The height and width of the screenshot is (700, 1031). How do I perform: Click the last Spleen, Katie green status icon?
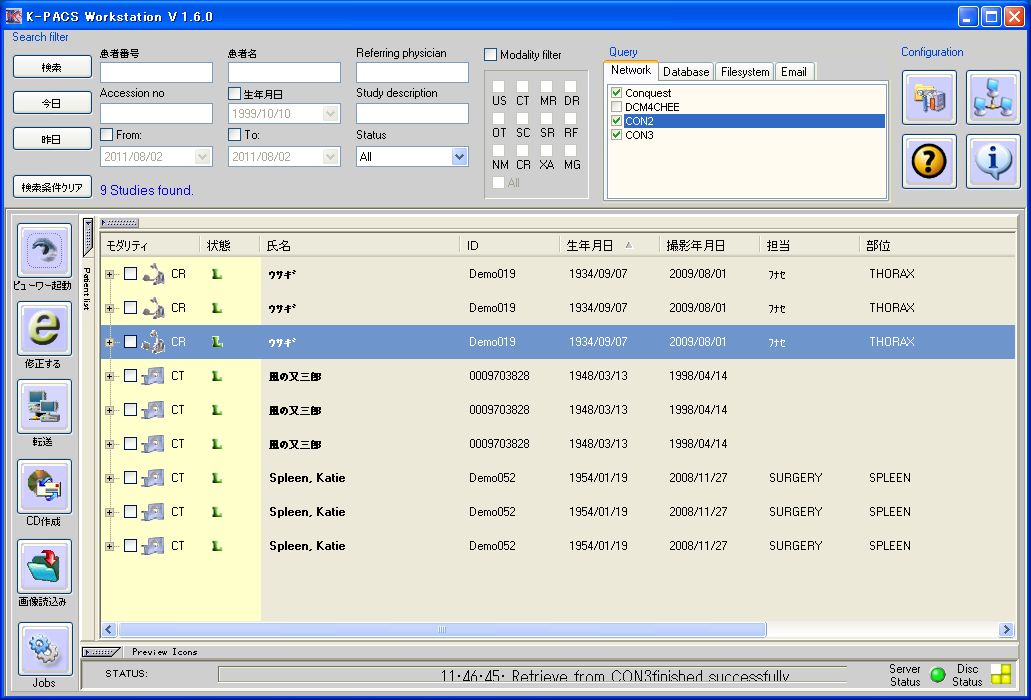click(217, 546)
